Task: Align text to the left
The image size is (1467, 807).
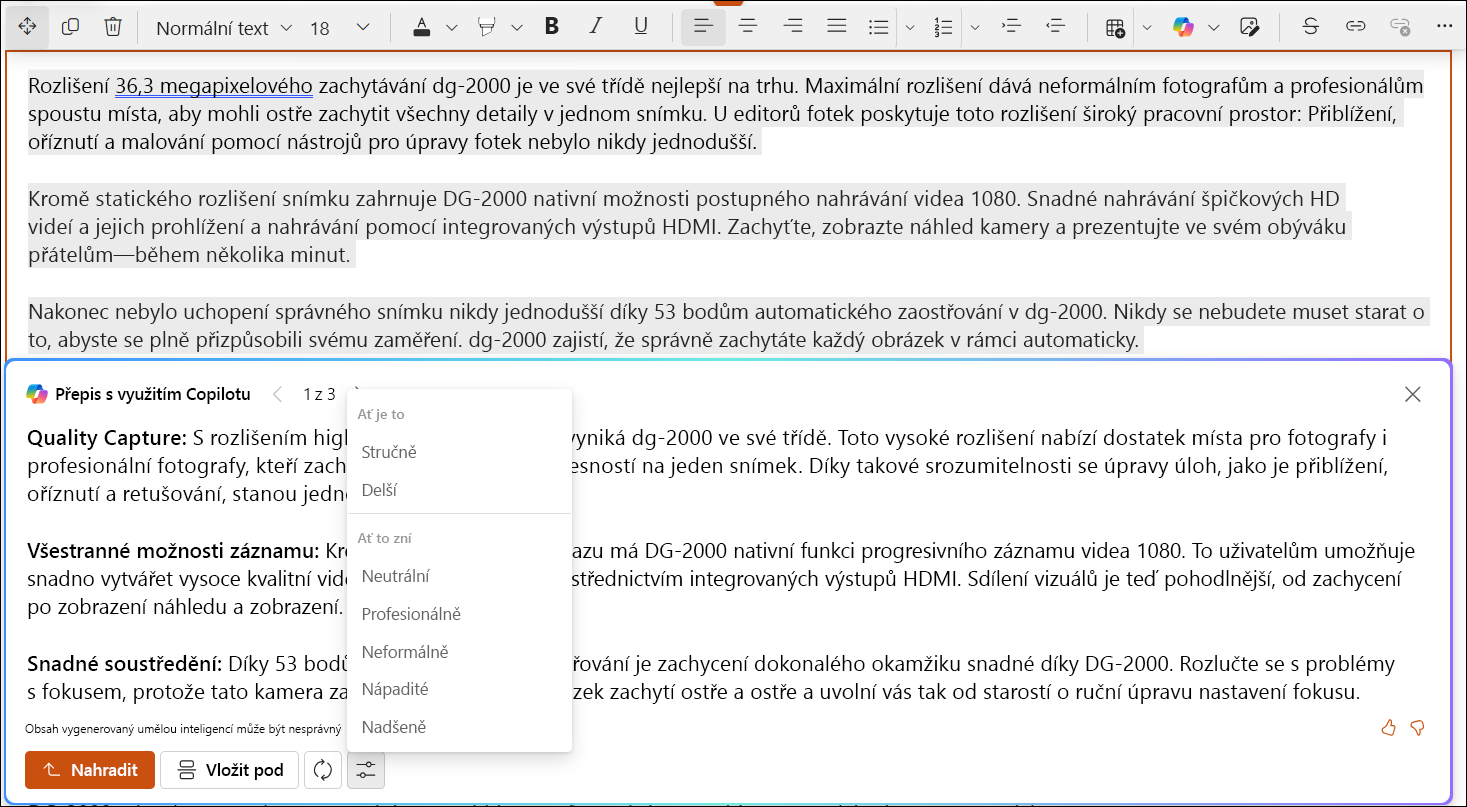Action: (x=703, y=27)
